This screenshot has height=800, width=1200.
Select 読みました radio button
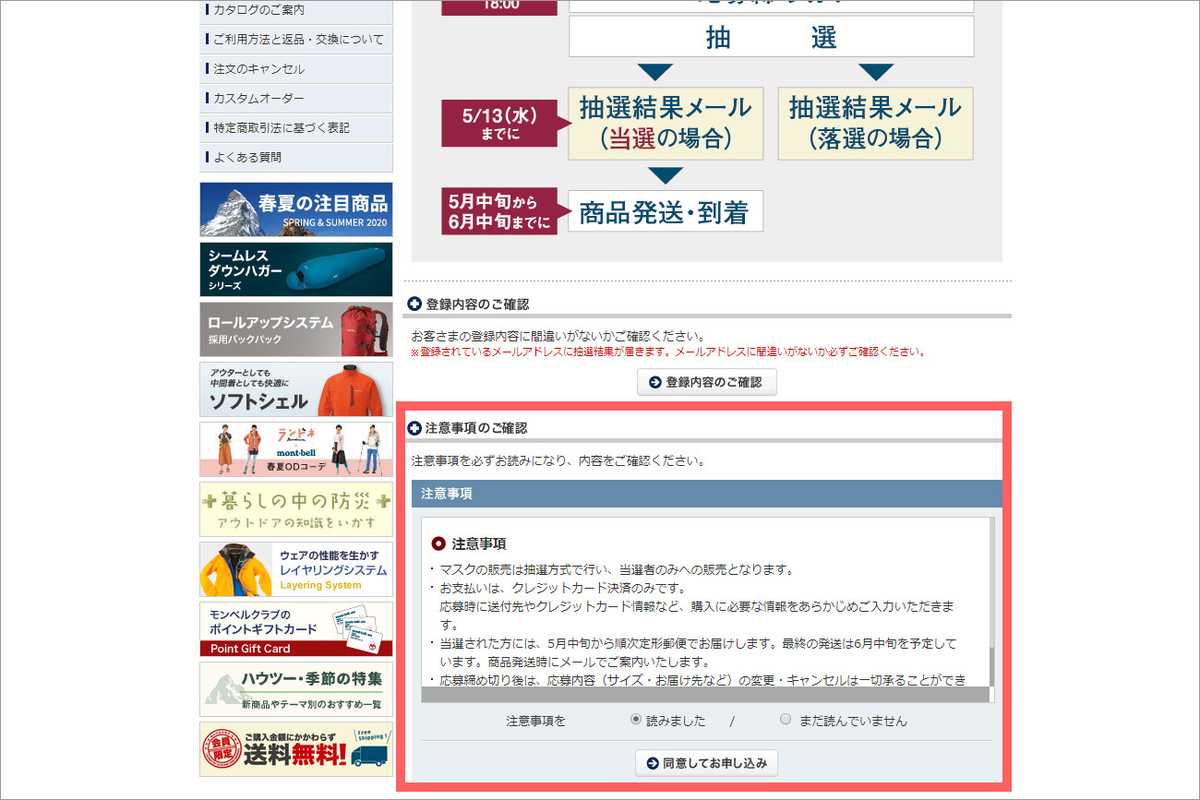(x=636, y=719)
